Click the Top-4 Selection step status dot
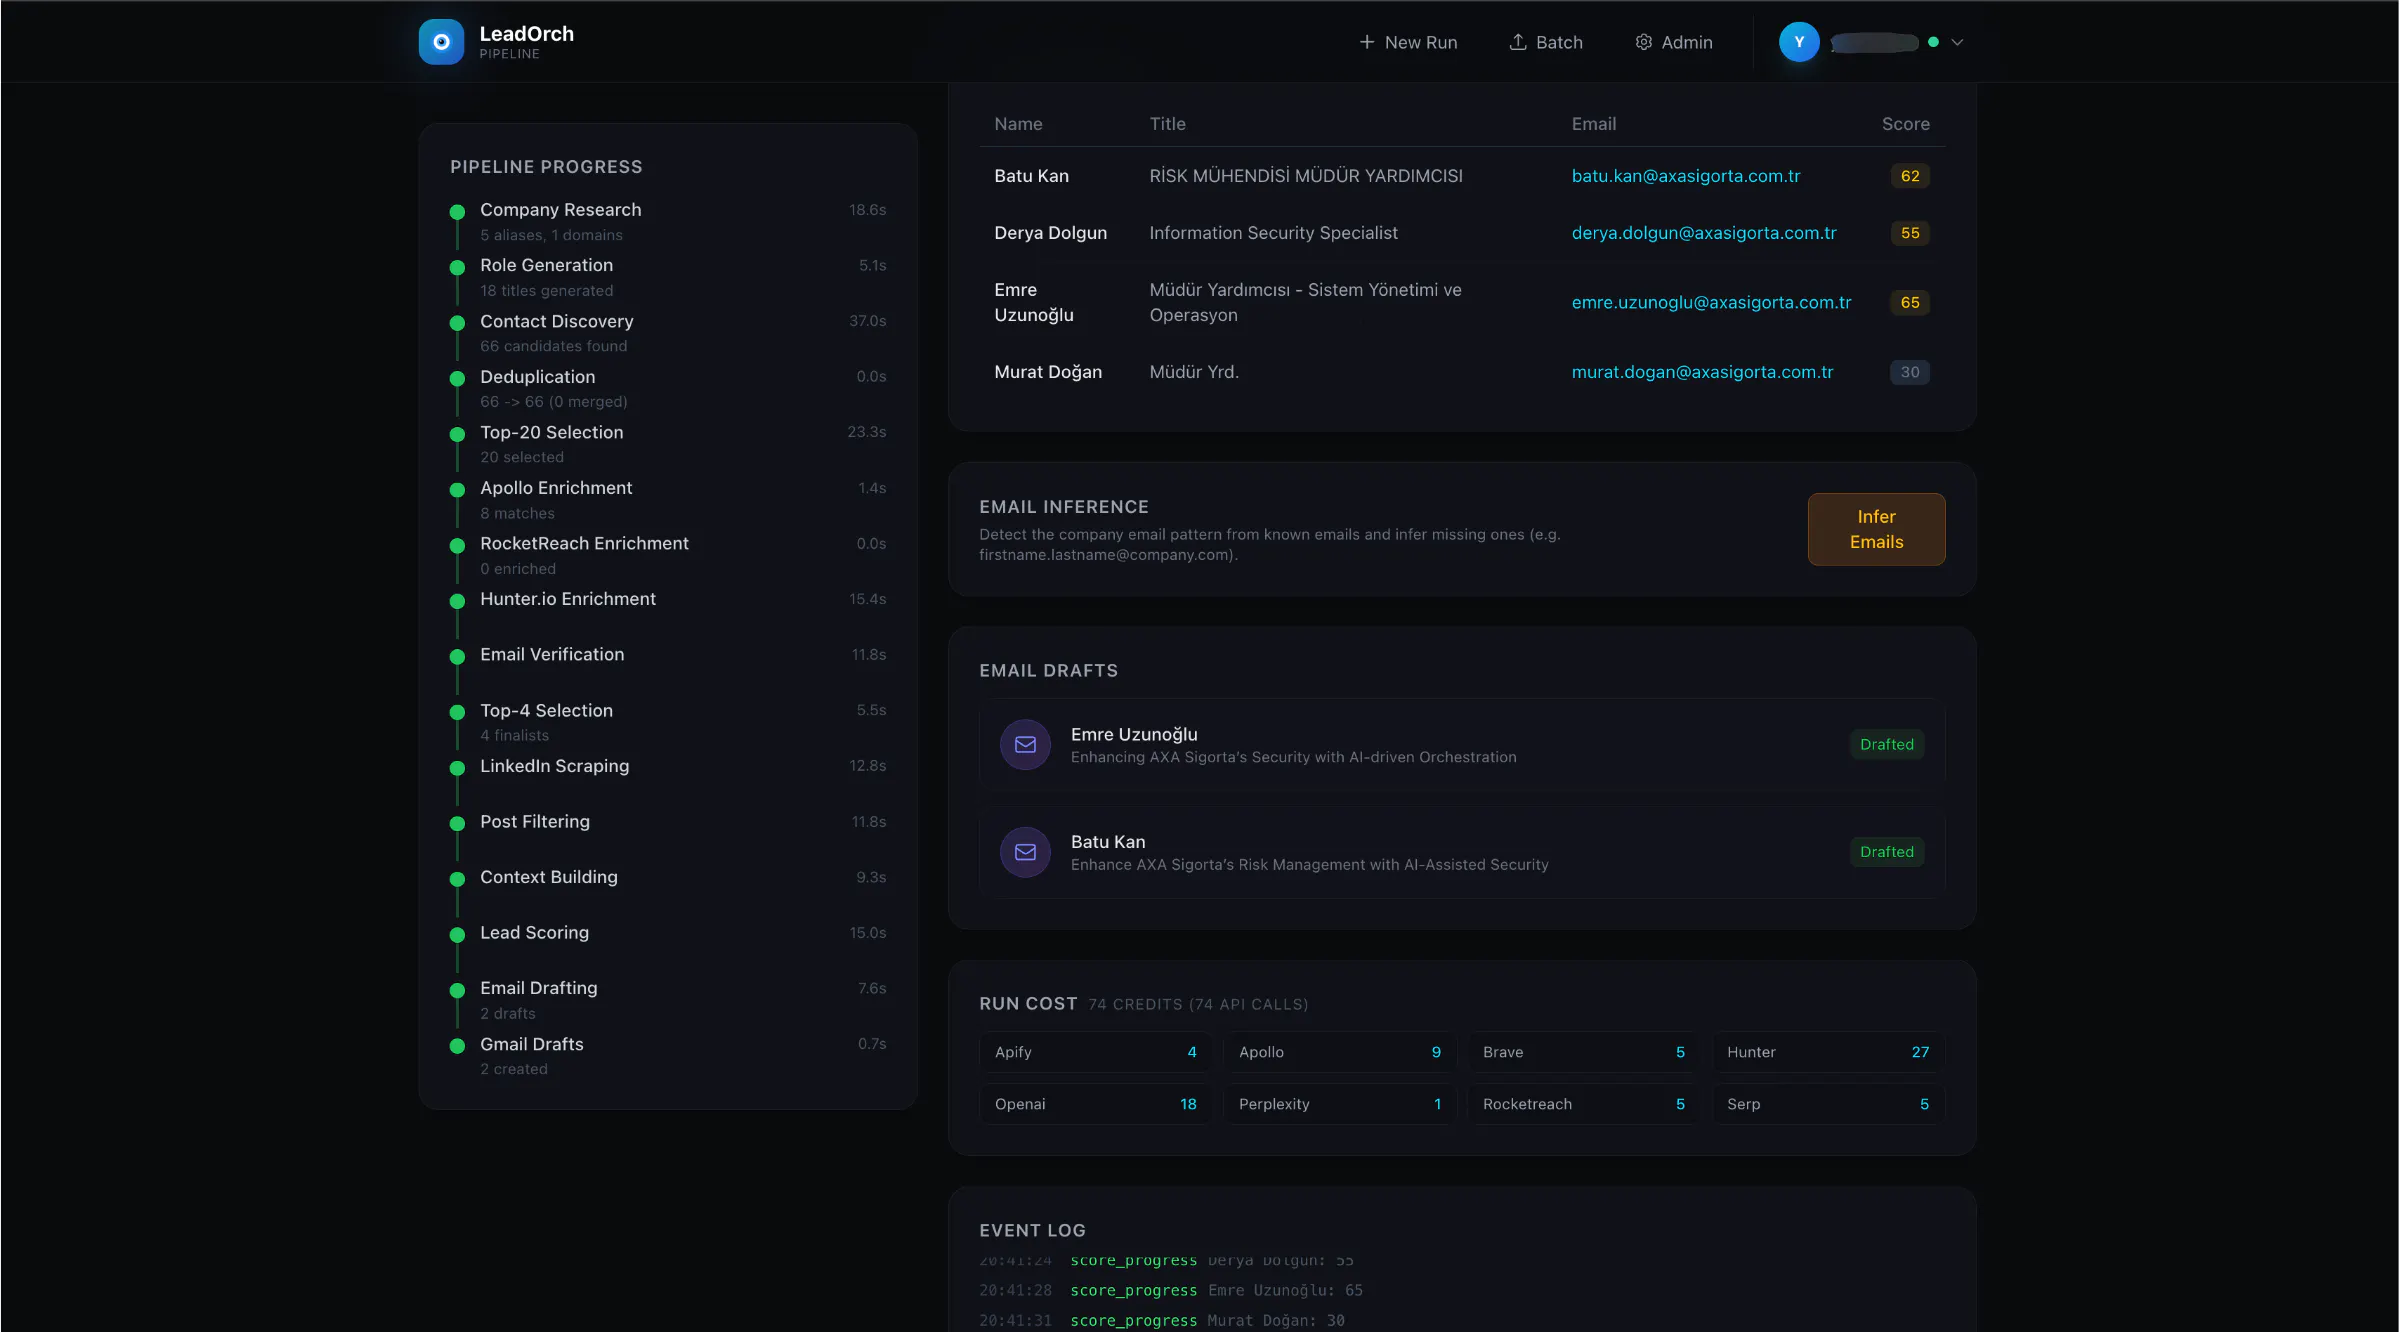The width and height of the screenshot is (2400, 1332). coord(457,712)
